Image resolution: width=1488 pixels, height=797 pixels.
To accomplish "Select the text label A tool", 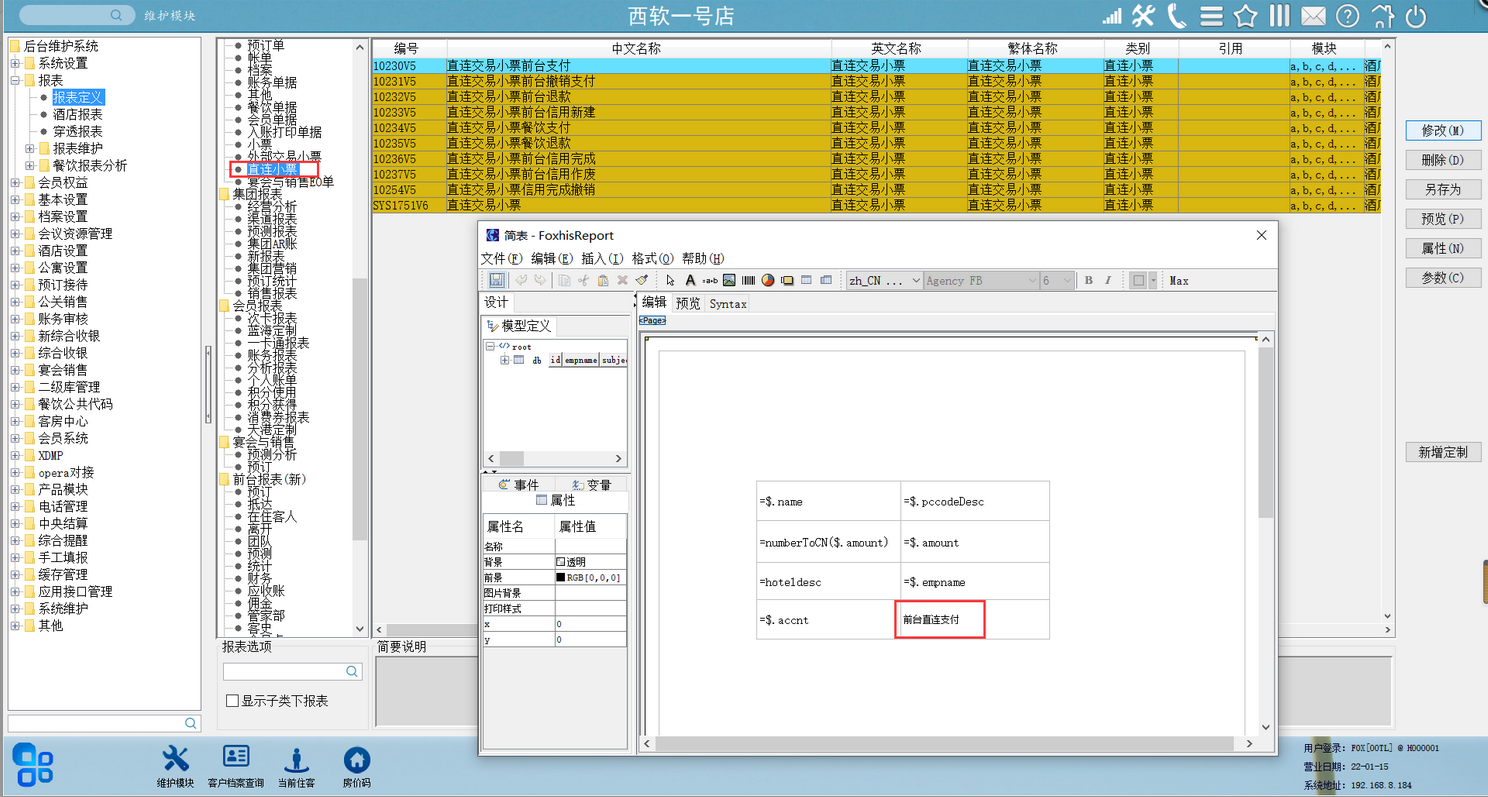I will point(690,280).
